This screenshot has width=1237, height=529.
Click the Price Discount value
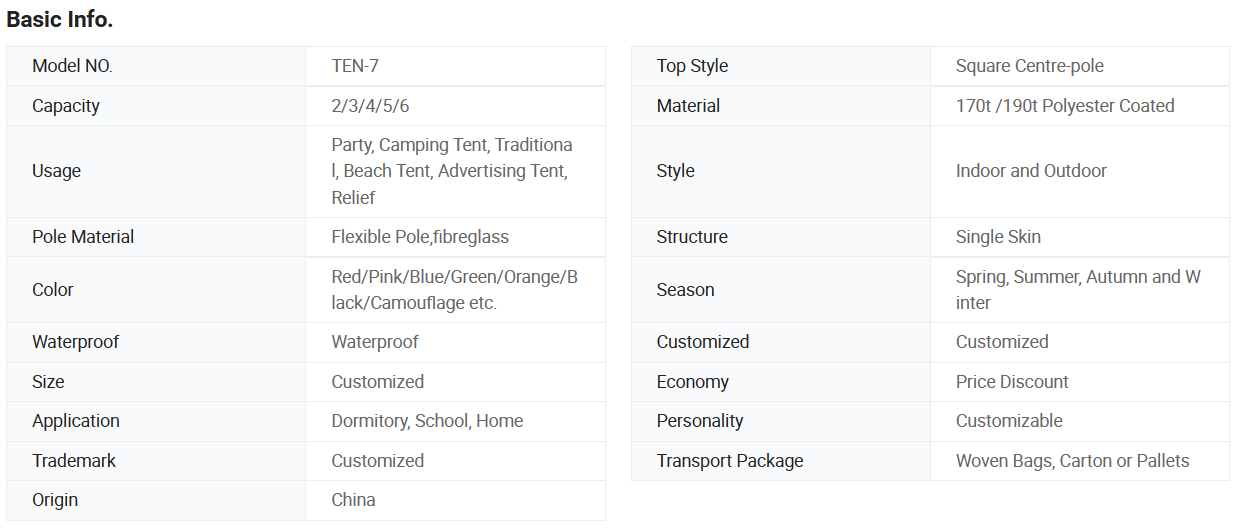1012,382
